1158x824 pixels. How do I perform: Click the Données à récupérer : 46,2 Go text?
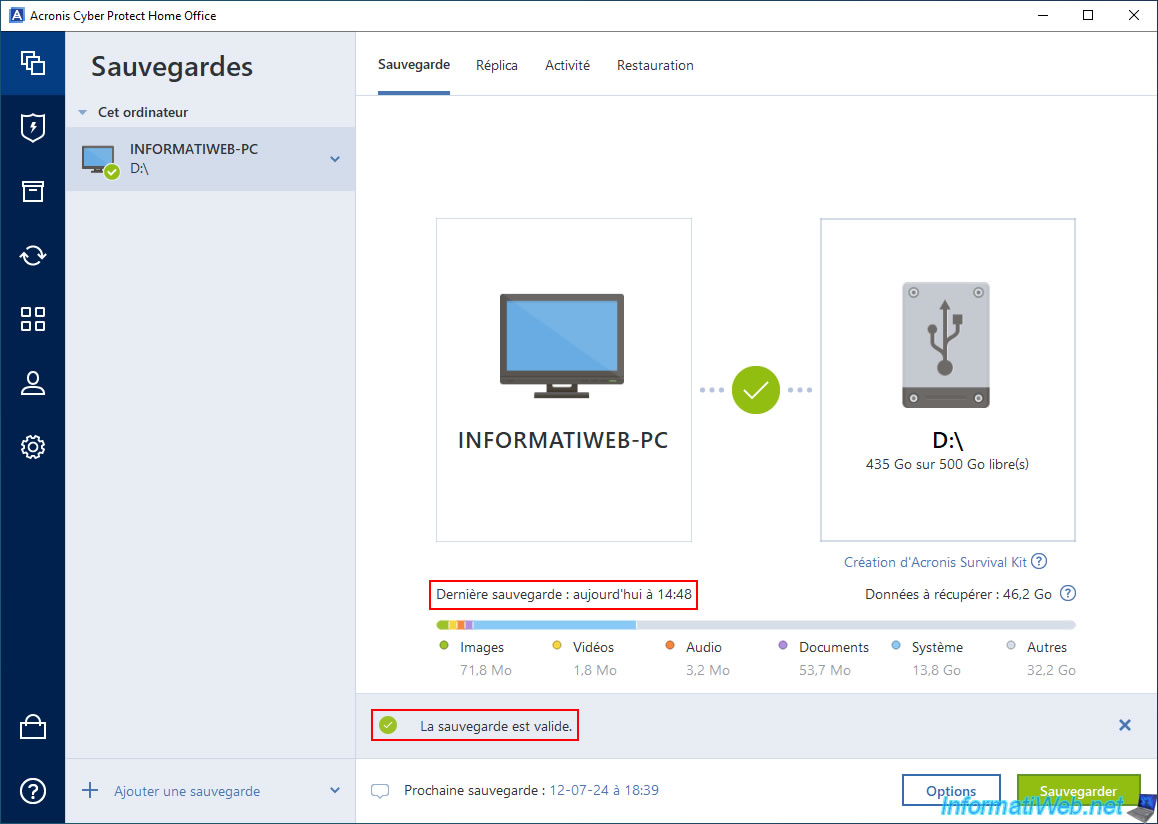(x=958, y=594)
